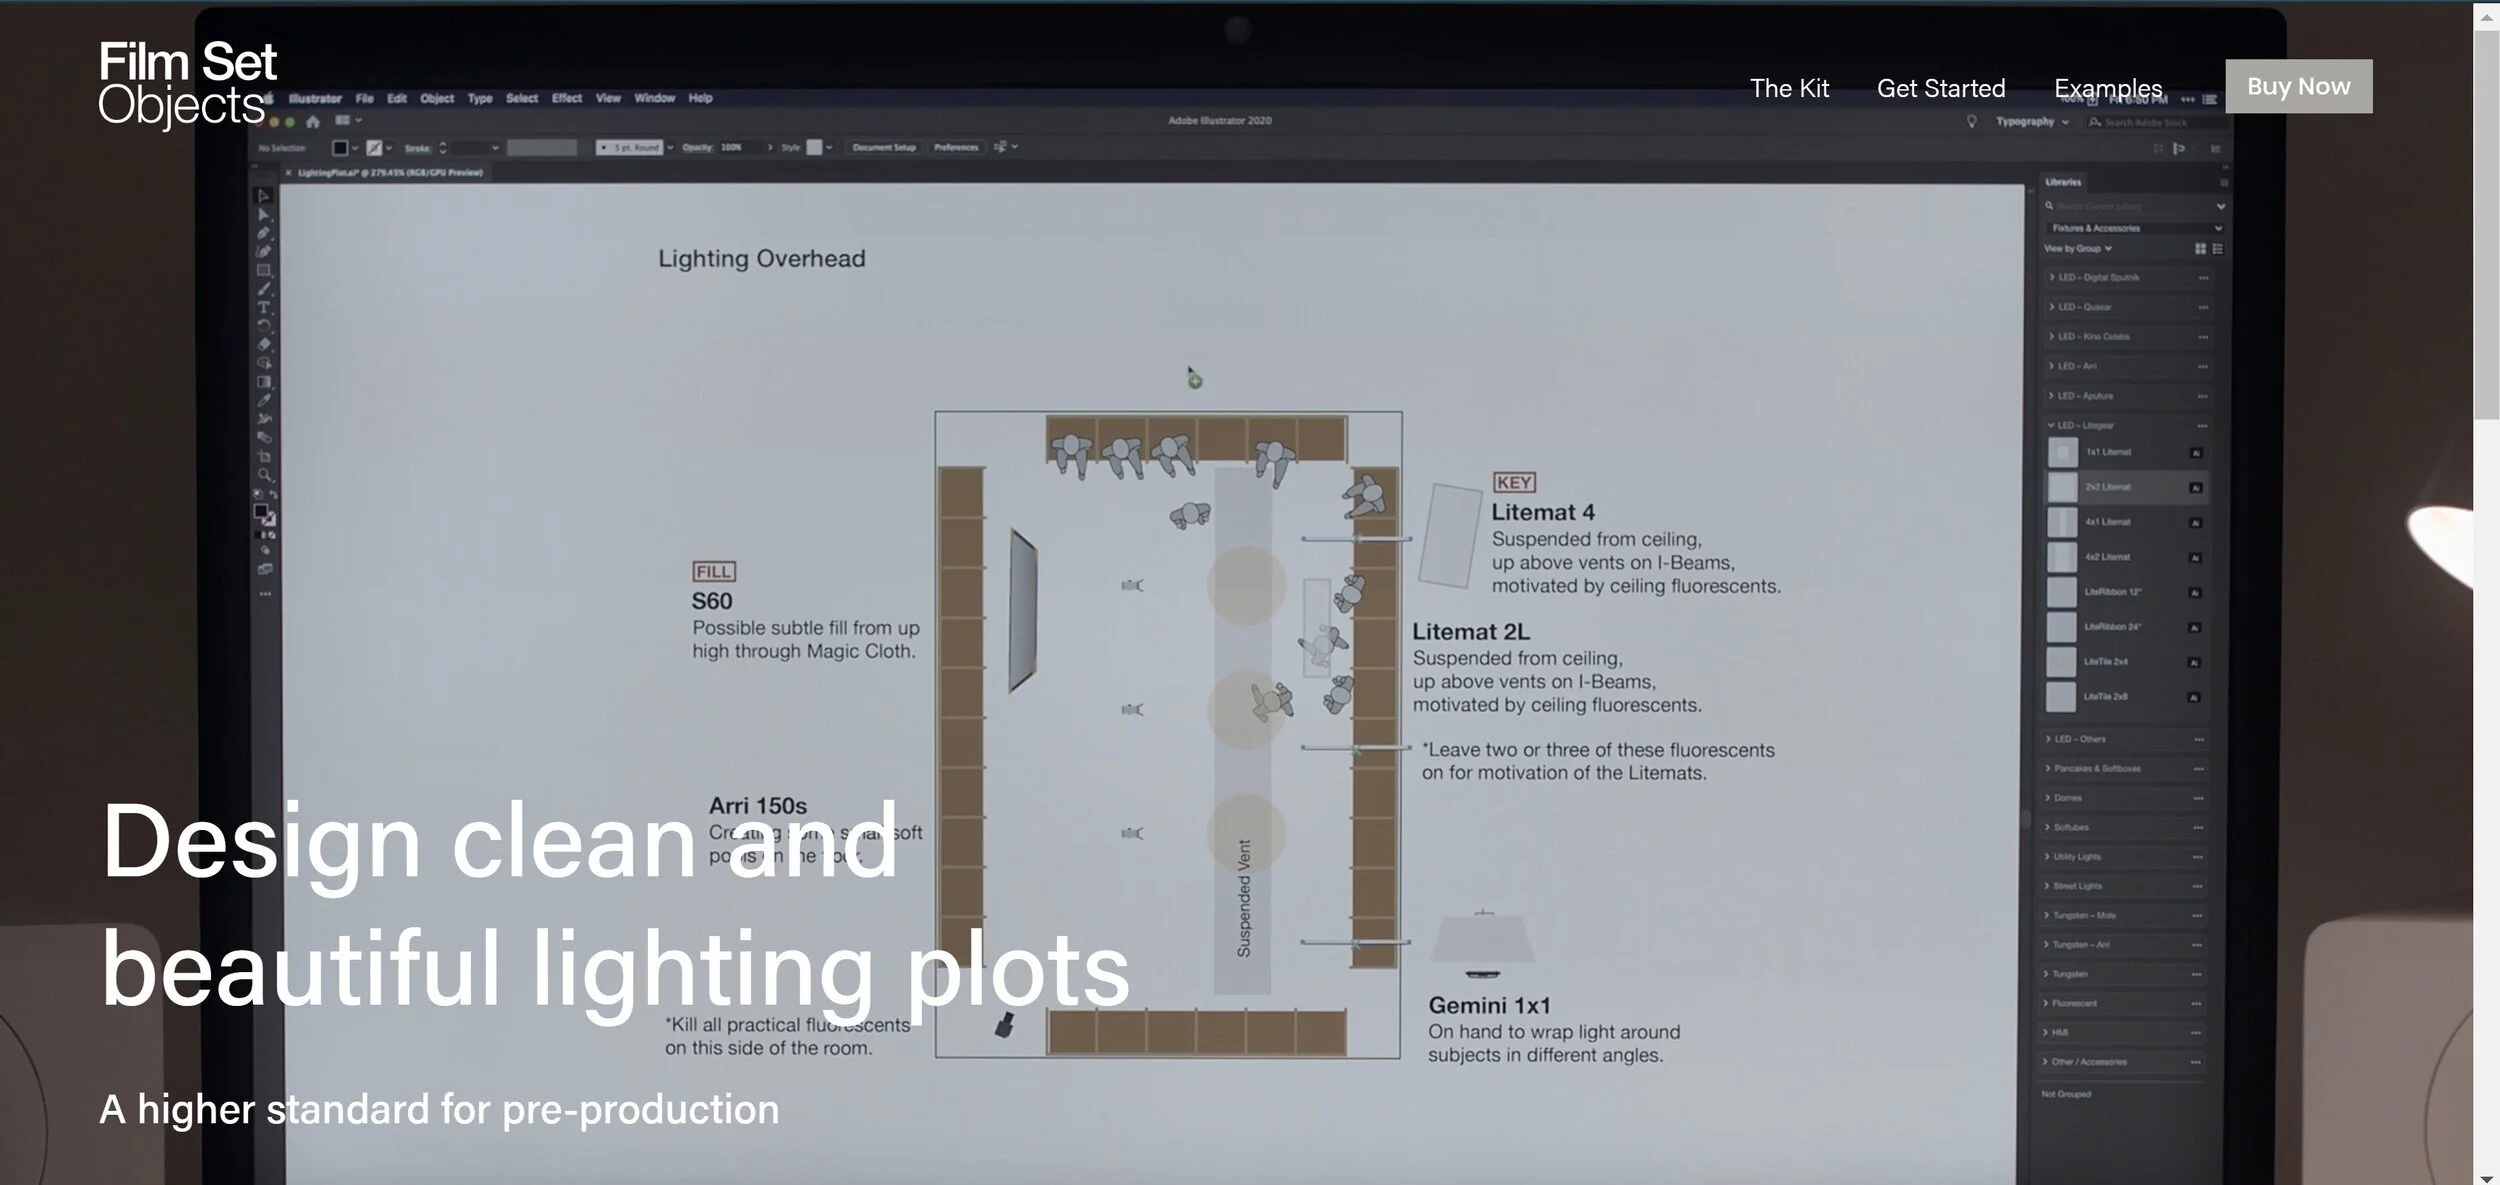Open the Effect menu in Illustrator

click(x=566, y=98)
